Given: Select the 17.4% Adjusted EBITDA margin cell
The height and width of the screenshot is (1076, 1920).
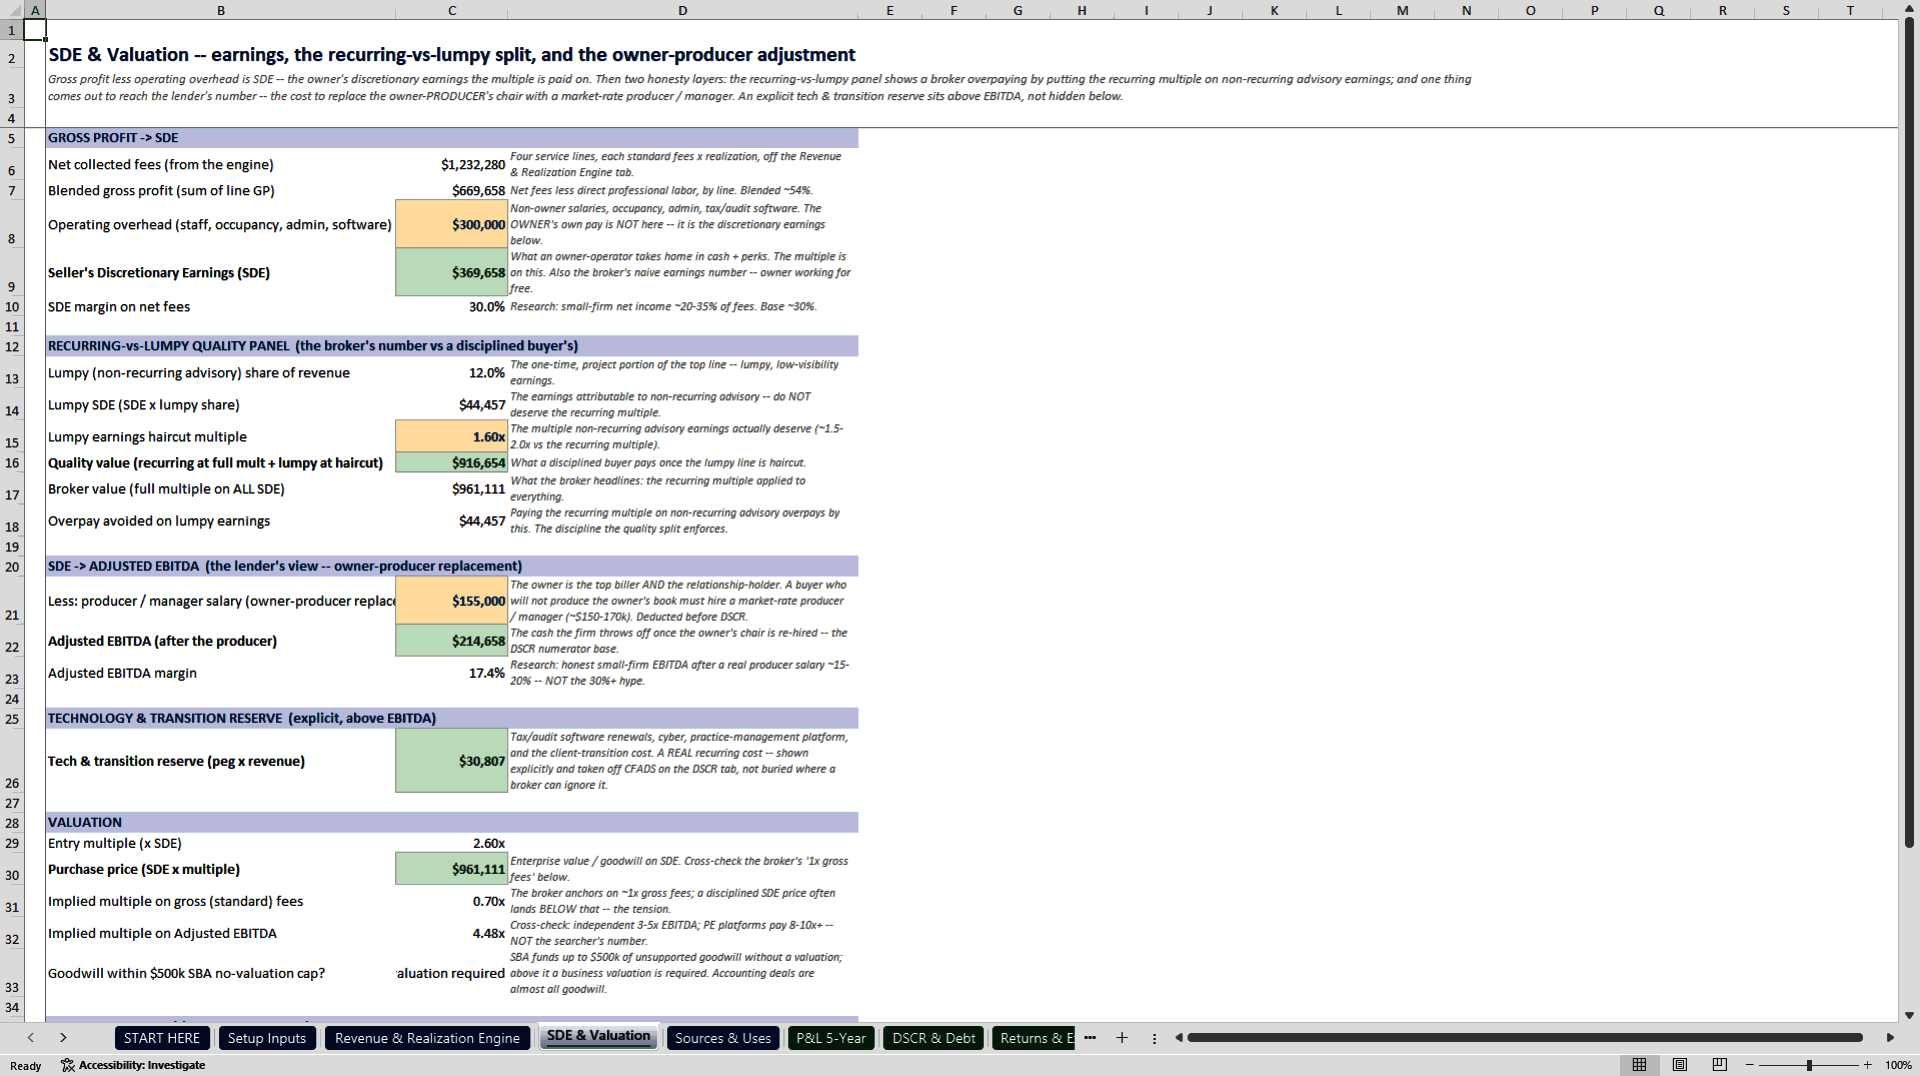Looking at the screenshot, I should click(452, 672).
